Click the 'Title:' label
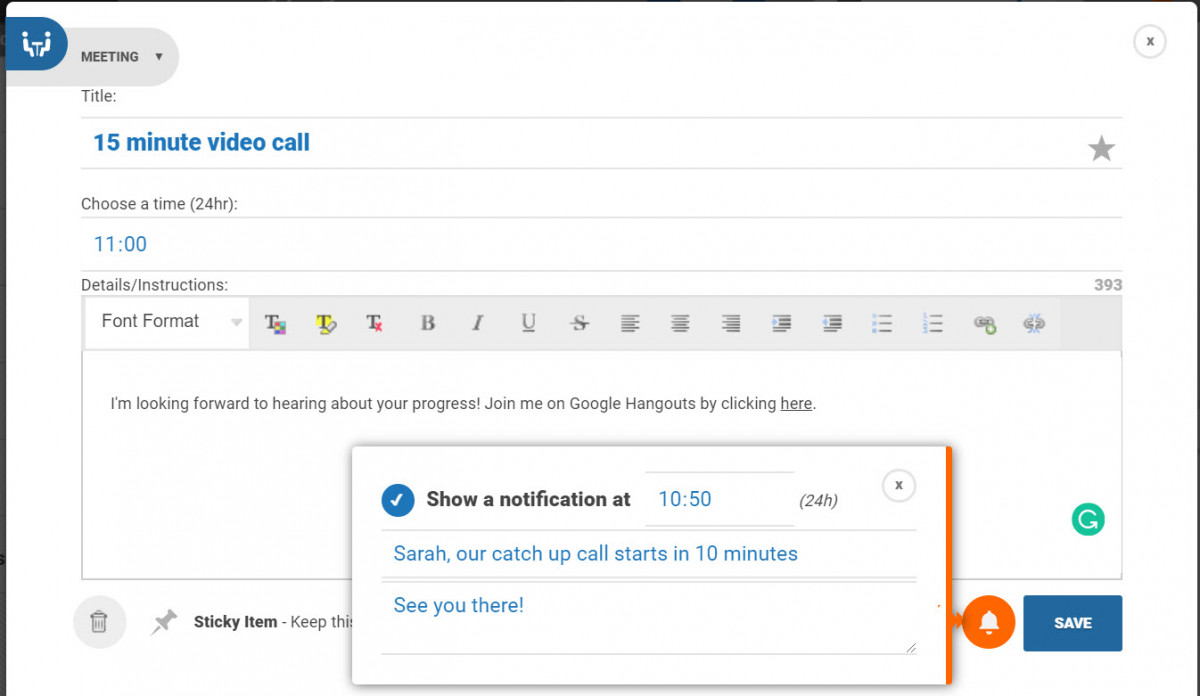1200x696 pixels. pos(98,96)
